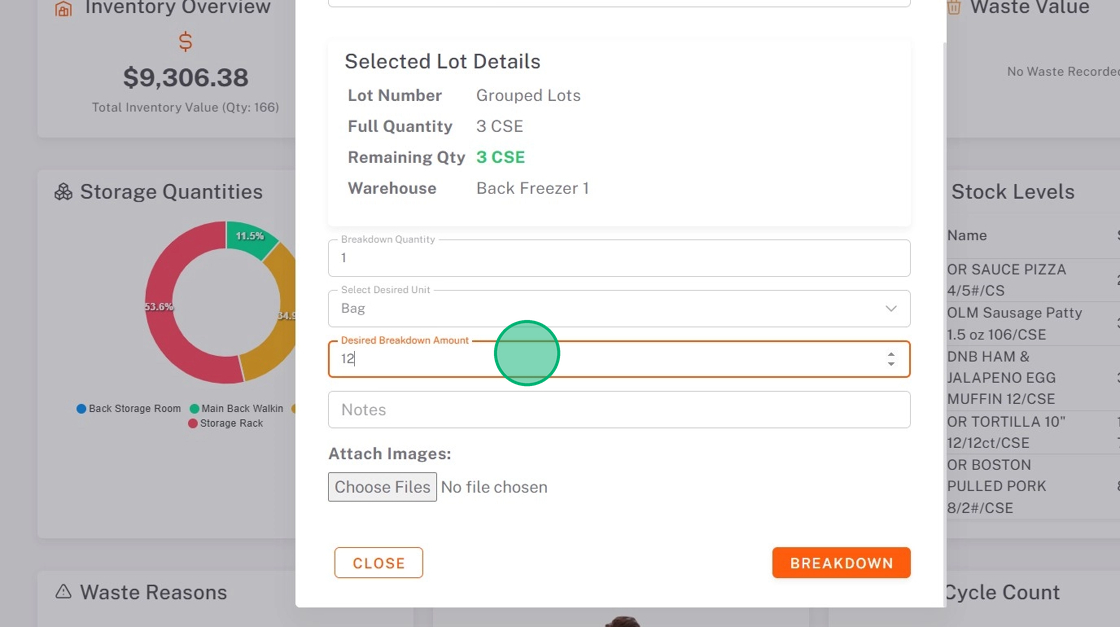Open the Select Desired Unit dropdown

click(619, 309)
